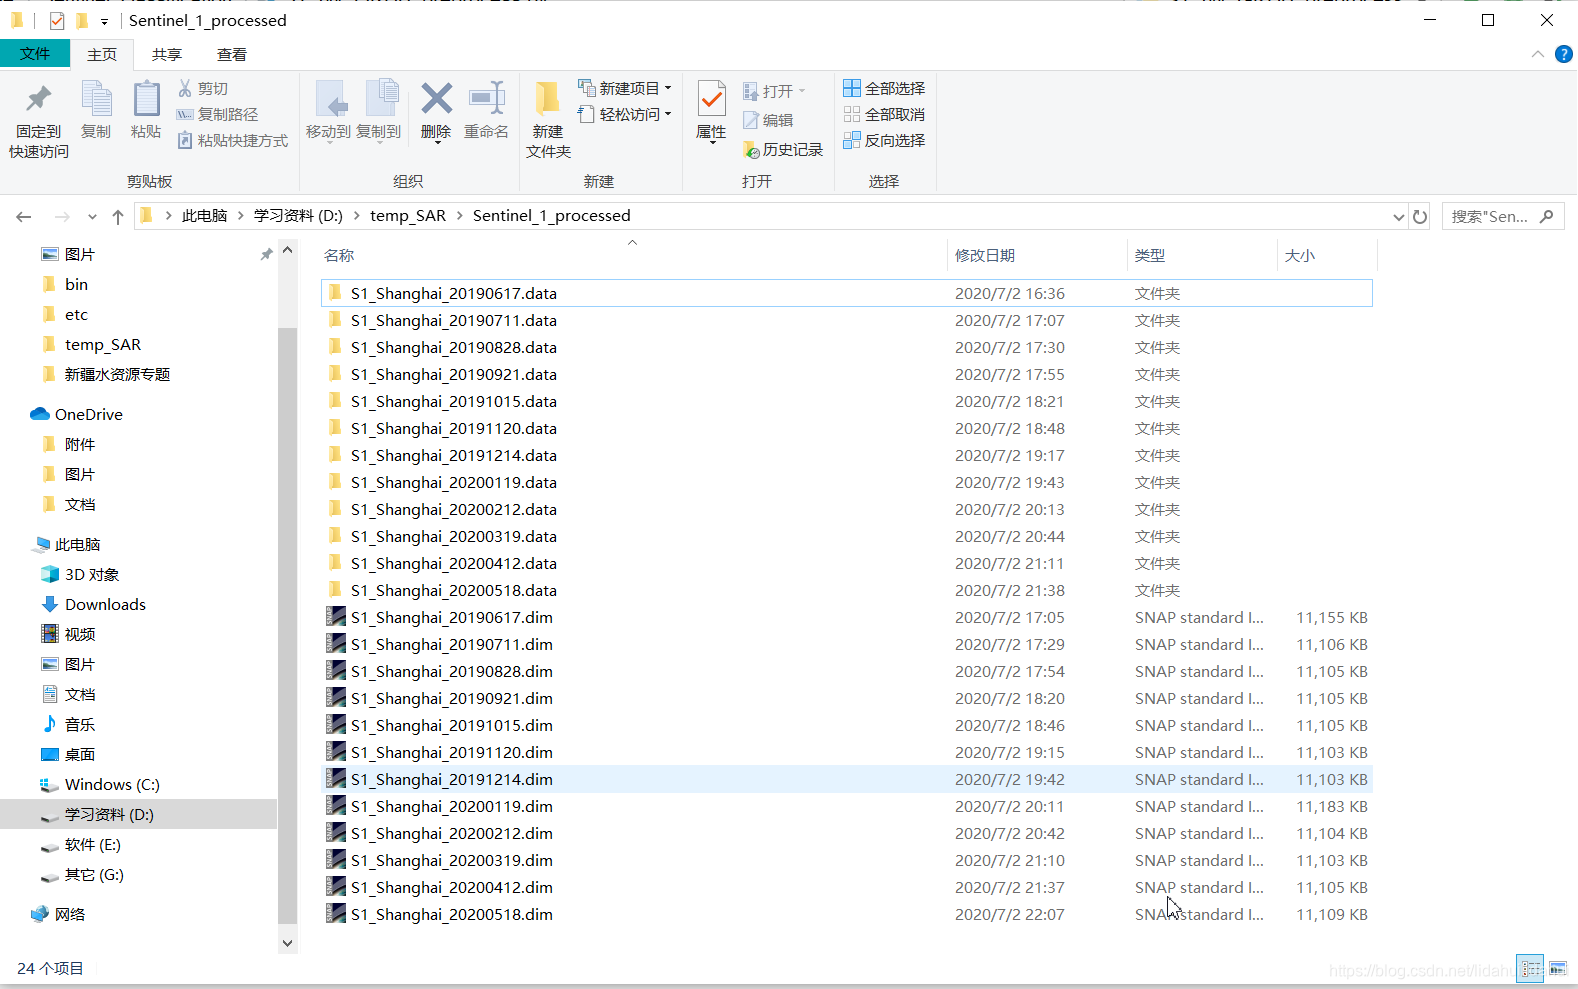Click navigation pane scroll up arrow
This screenshot has height=989, width=1578.
[x=288, y=250]
